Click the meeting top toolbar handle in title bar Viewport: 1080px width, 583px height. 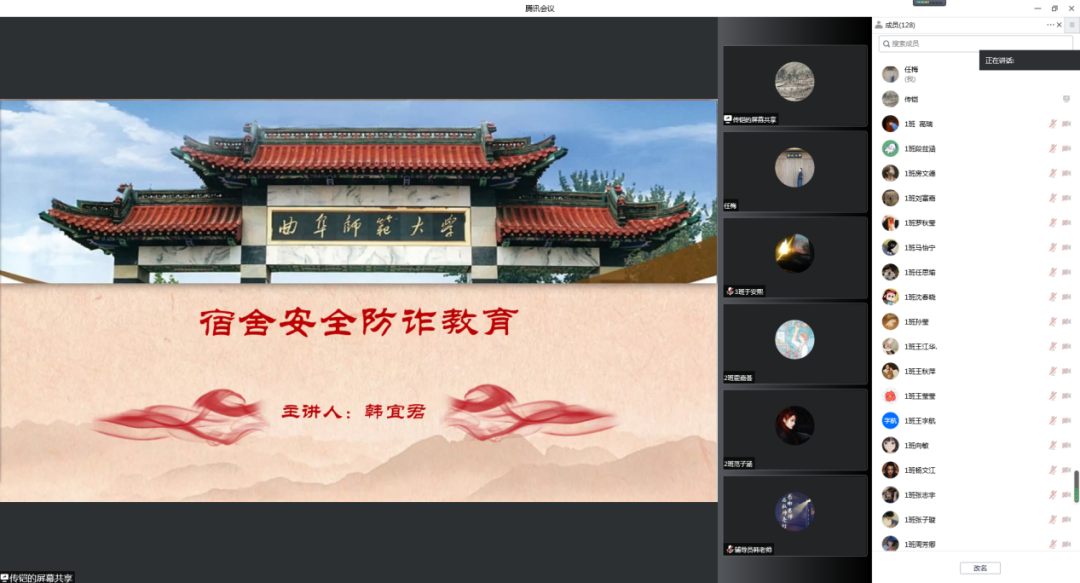[x=929, y=3]
